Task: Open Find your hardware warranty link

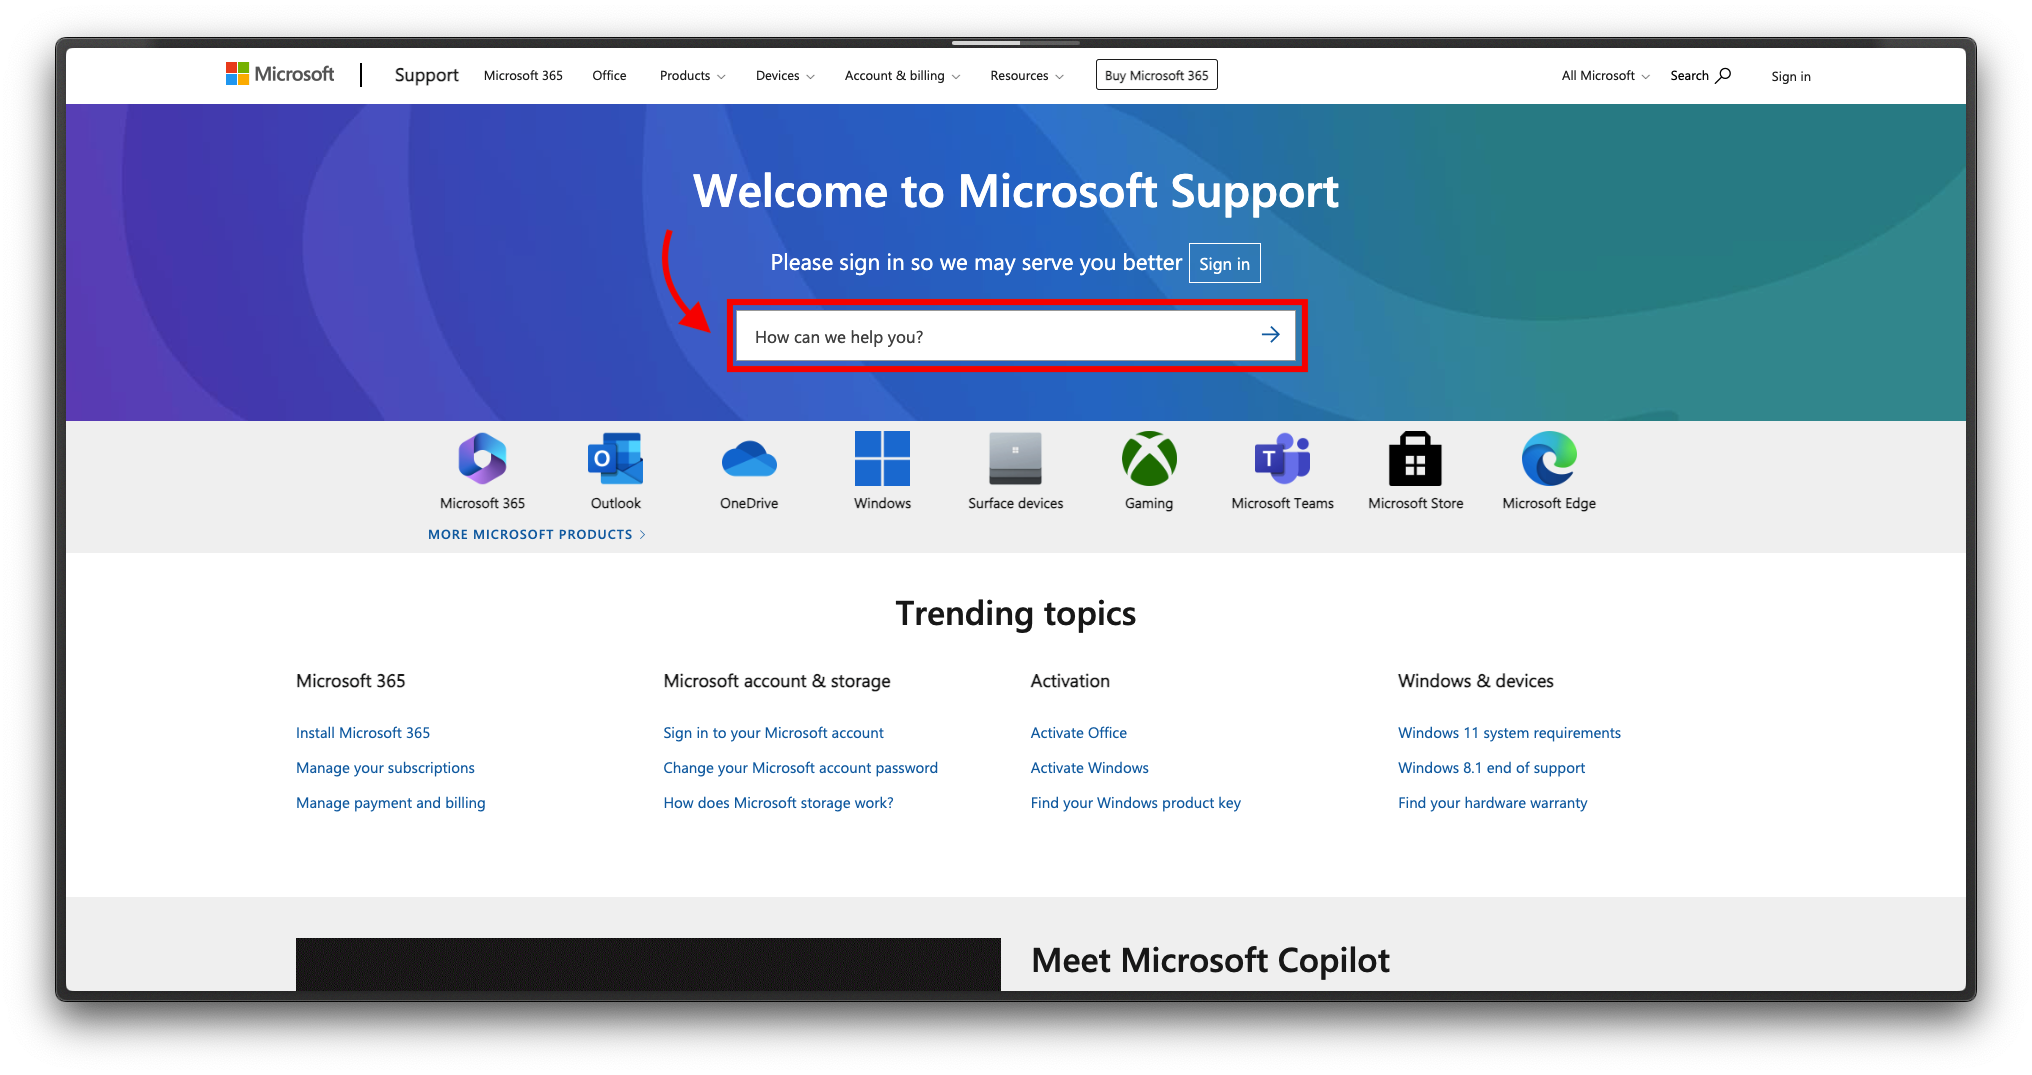Action: coord(1493,803)
